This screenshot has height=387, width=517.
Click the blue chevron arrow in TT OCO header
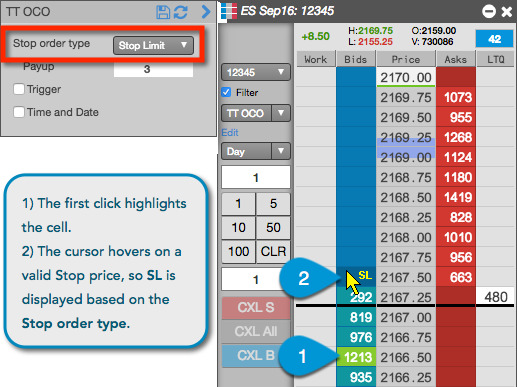point(206,12)
